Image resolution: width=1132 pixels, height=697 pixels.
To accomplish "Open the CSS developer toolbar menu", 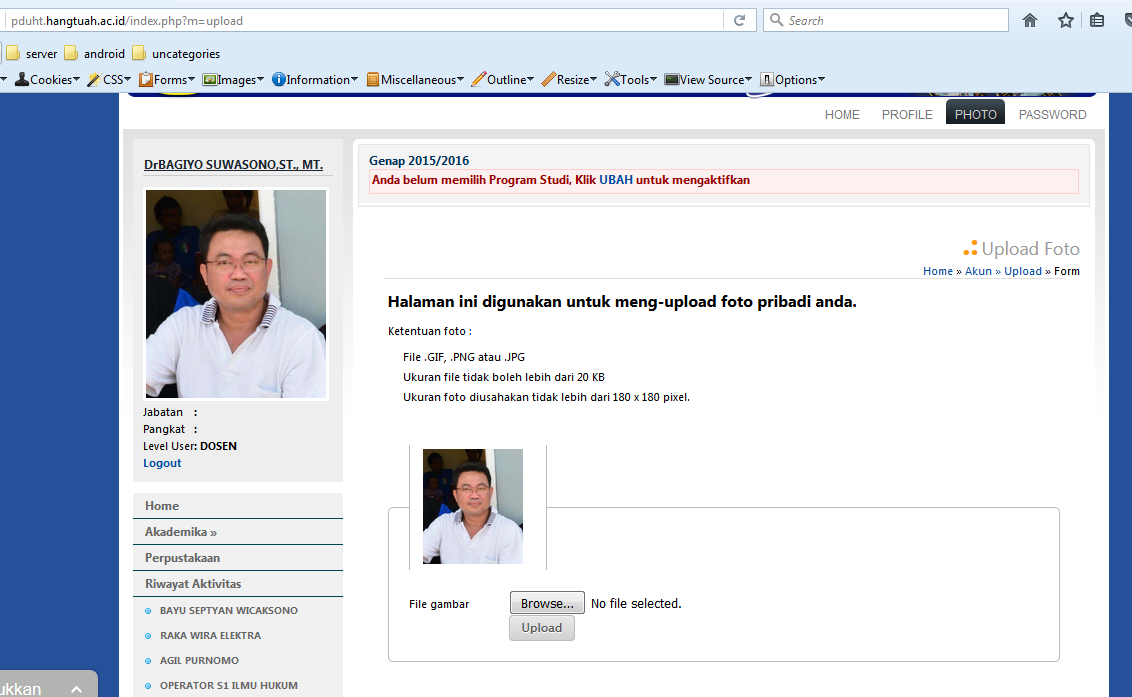I will 109,79.
